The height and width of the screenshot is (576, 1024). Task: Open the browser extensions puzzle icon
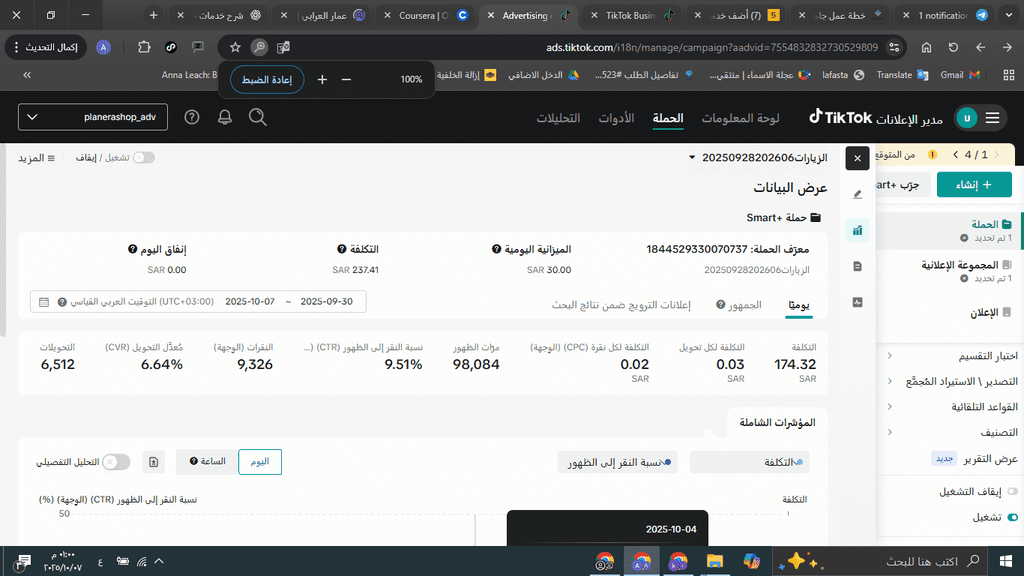(x=144, y=47)
